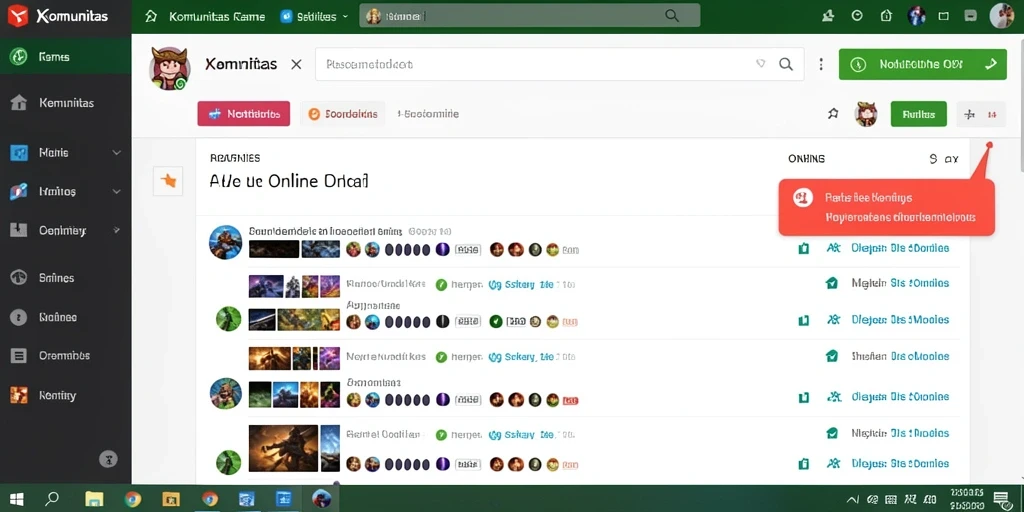The height and width of the screenshot is (512, 1024).
Task: Open the Windows Start button
Action: (17, 499)
